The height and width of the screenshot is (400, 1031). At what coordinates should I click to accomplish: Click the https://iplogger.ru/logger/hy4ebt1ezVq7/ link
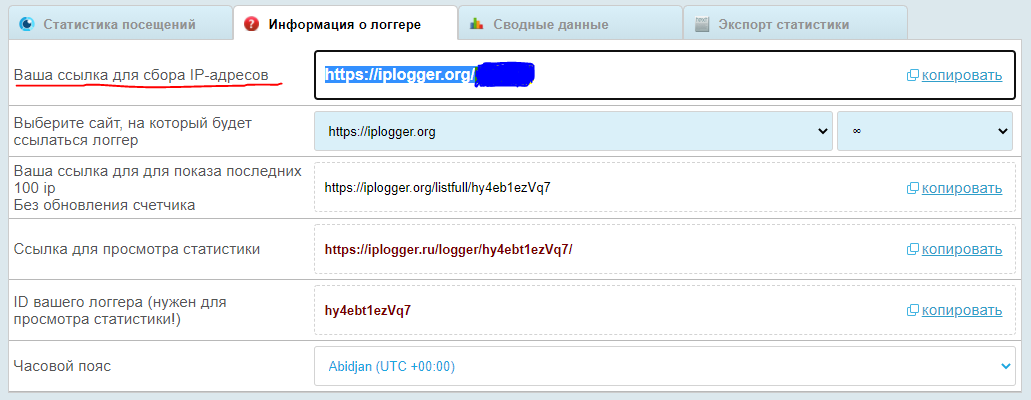448,249
